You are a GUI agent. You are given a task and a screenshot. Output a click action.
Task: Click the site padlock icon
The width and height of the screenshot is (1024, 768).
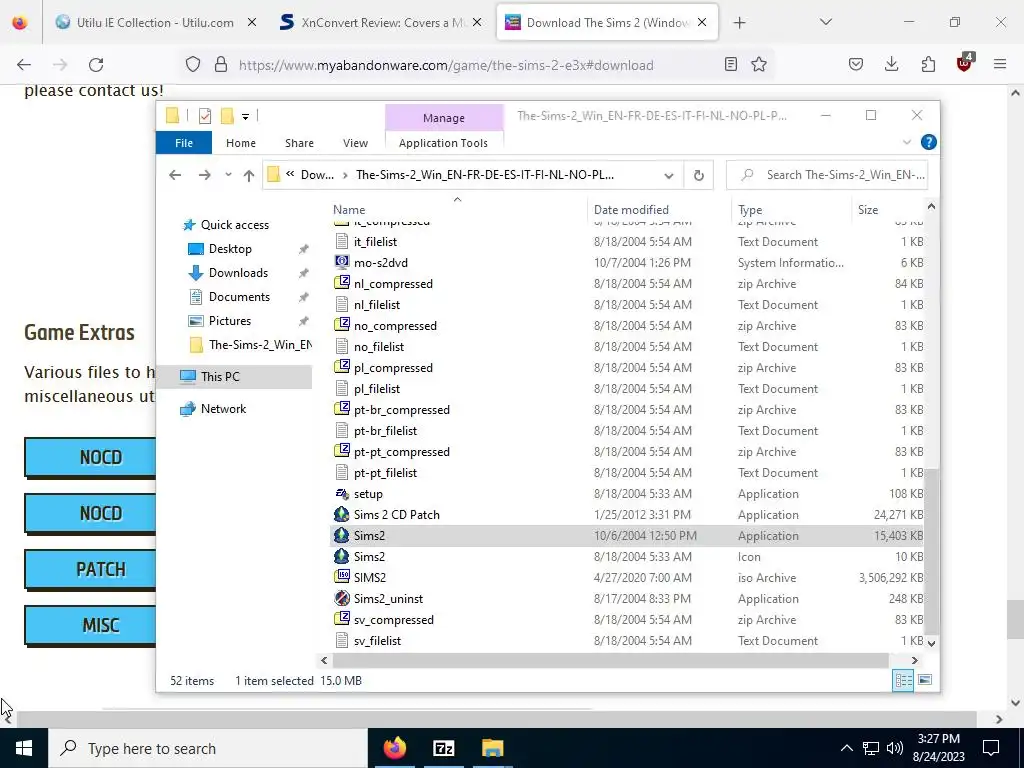(x=221, y=65)
